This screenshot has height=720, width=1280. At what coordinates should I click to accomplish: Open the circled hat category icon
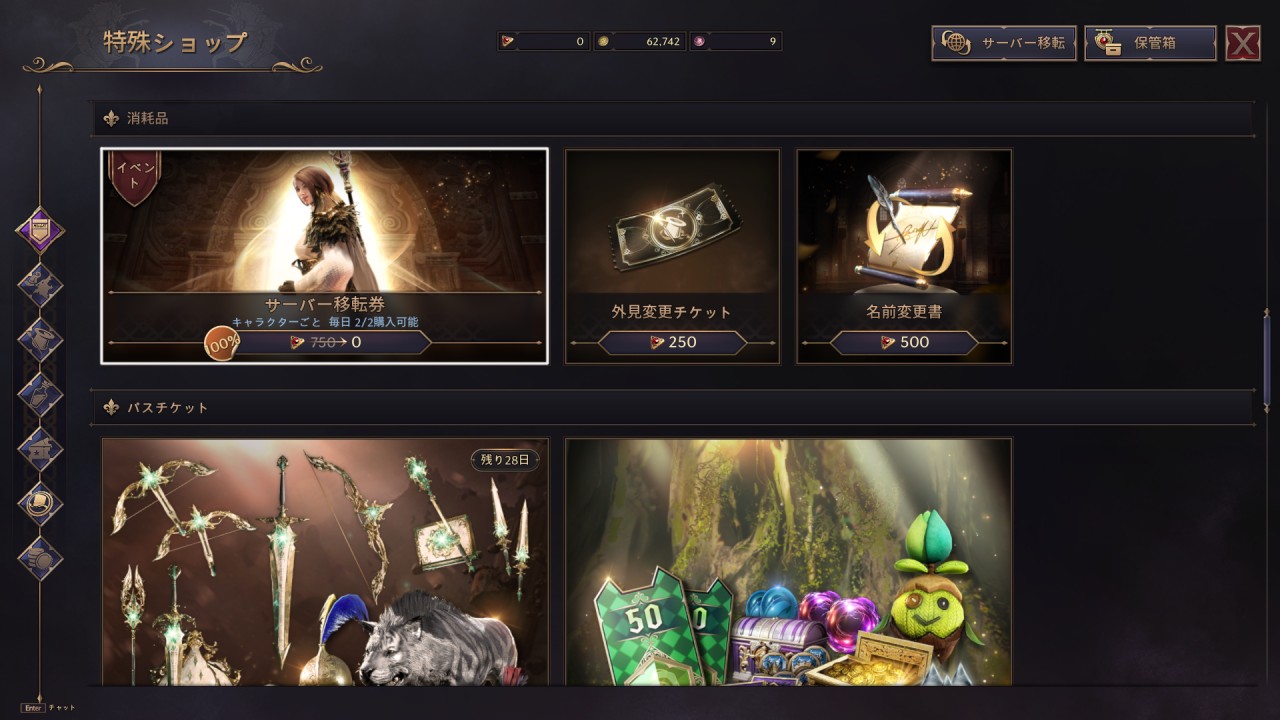pos(40,504)
